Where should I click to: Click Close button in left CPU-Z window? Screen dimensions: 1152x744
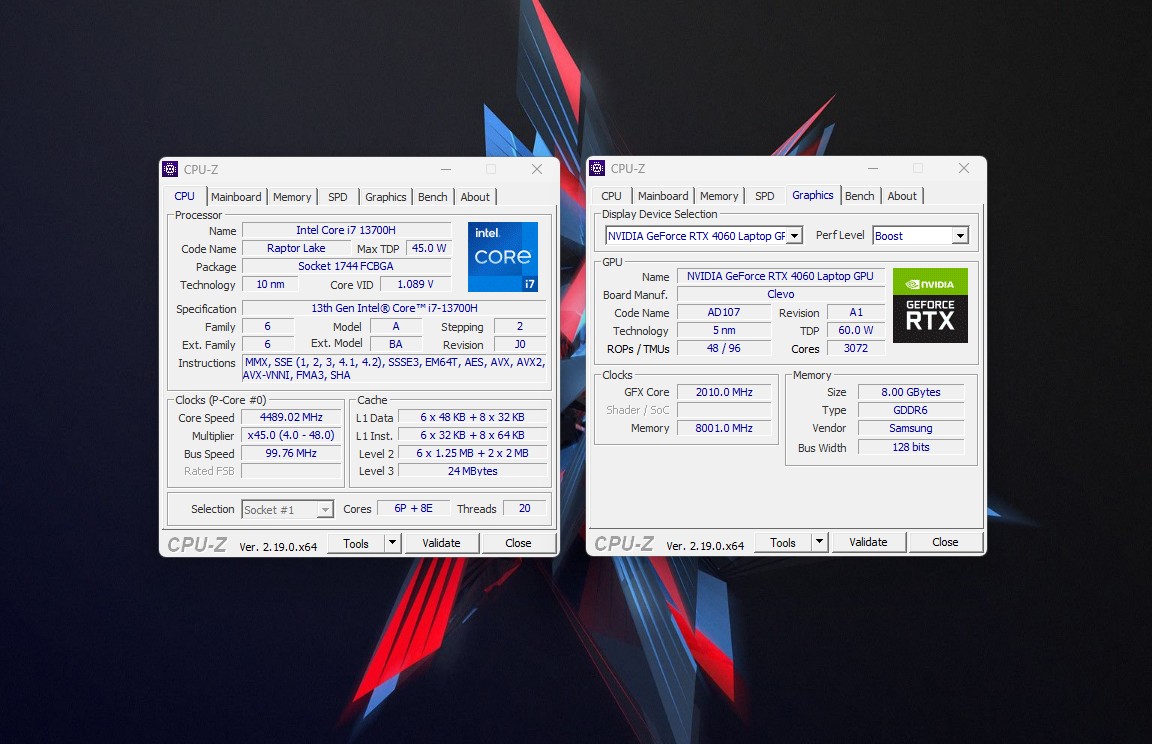518,543
